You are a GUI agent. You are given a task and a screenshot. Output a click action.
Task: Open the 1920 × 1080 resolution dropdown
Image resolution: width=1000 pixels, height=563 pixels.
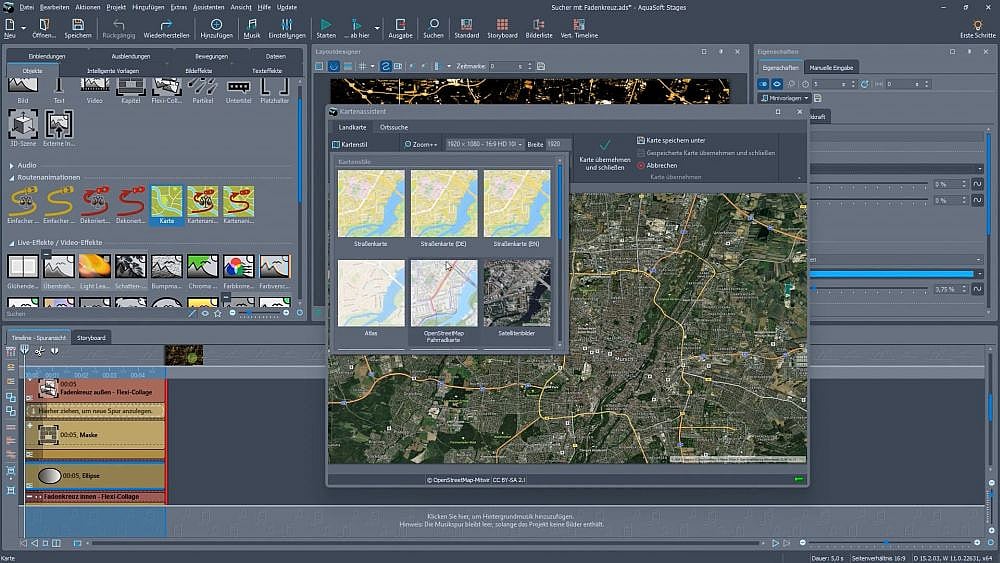point(484,144)
